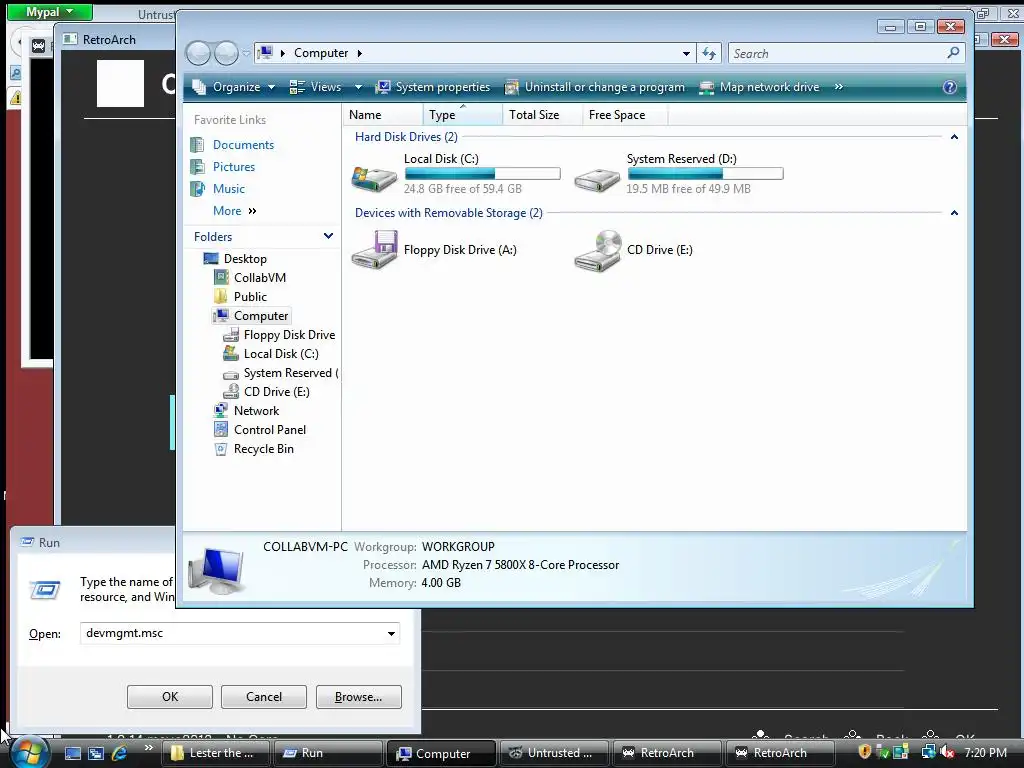Select the CD Drive (E:) icon
Screen dimensions: 1024x768
coord(598,251)
